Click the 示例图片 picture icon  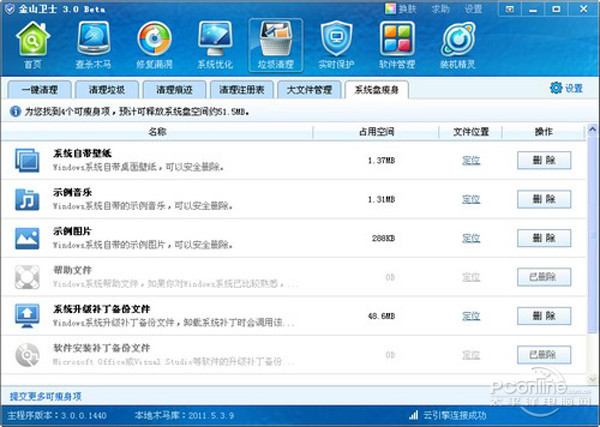27,238
